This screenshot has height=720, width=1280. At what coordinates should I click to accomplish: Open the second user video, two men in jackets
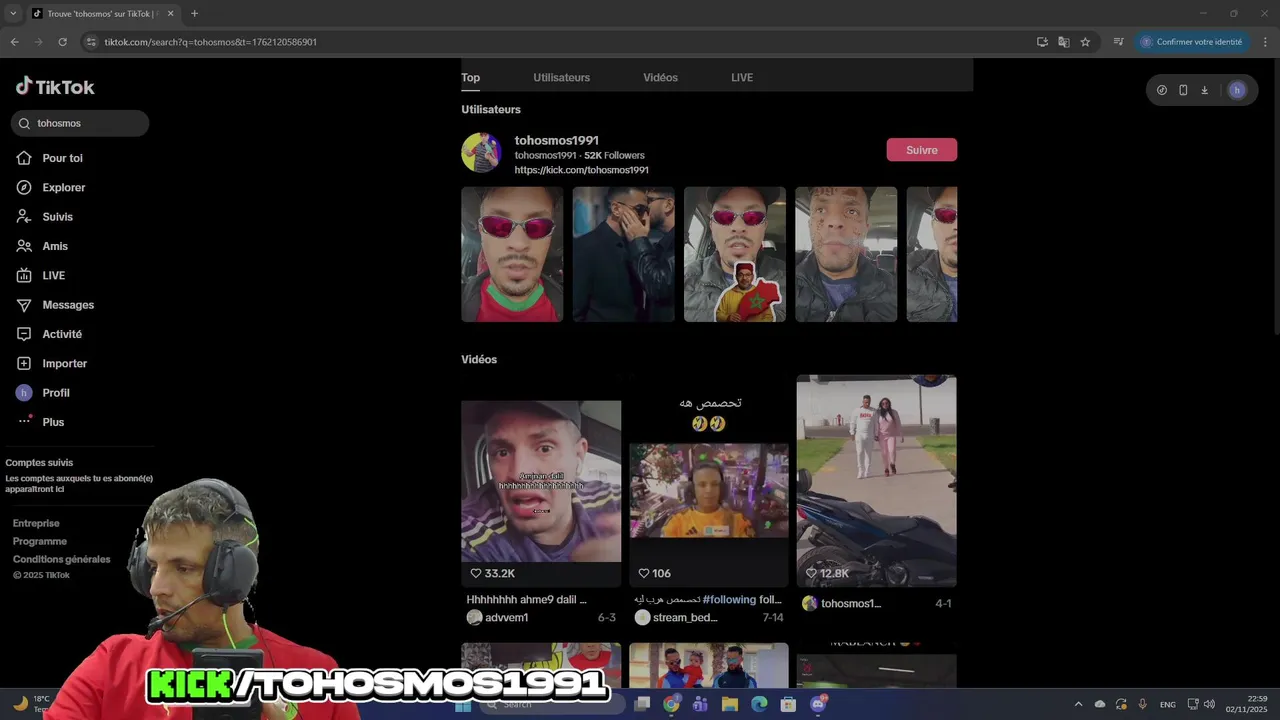point(623,254)
